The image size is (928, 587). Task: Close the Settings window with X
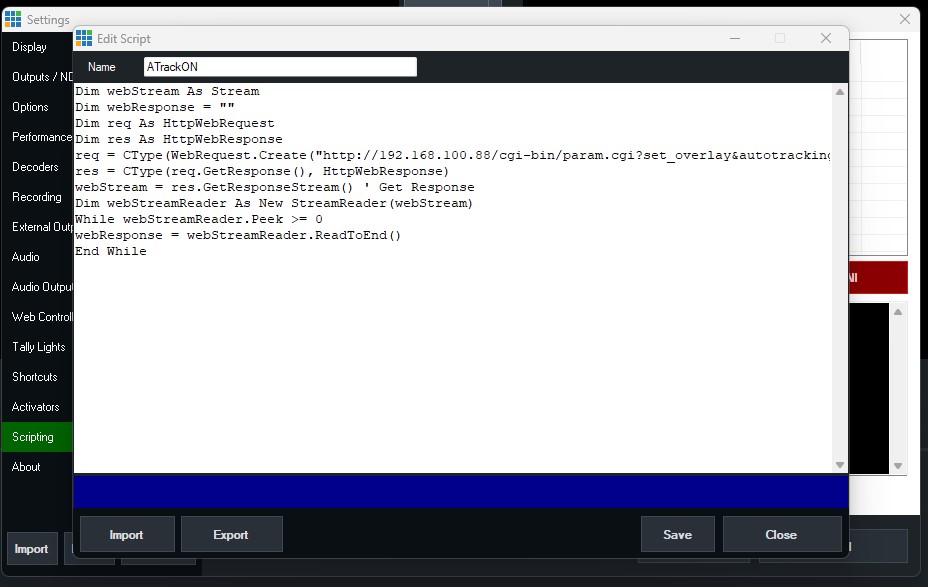point(905,19)
